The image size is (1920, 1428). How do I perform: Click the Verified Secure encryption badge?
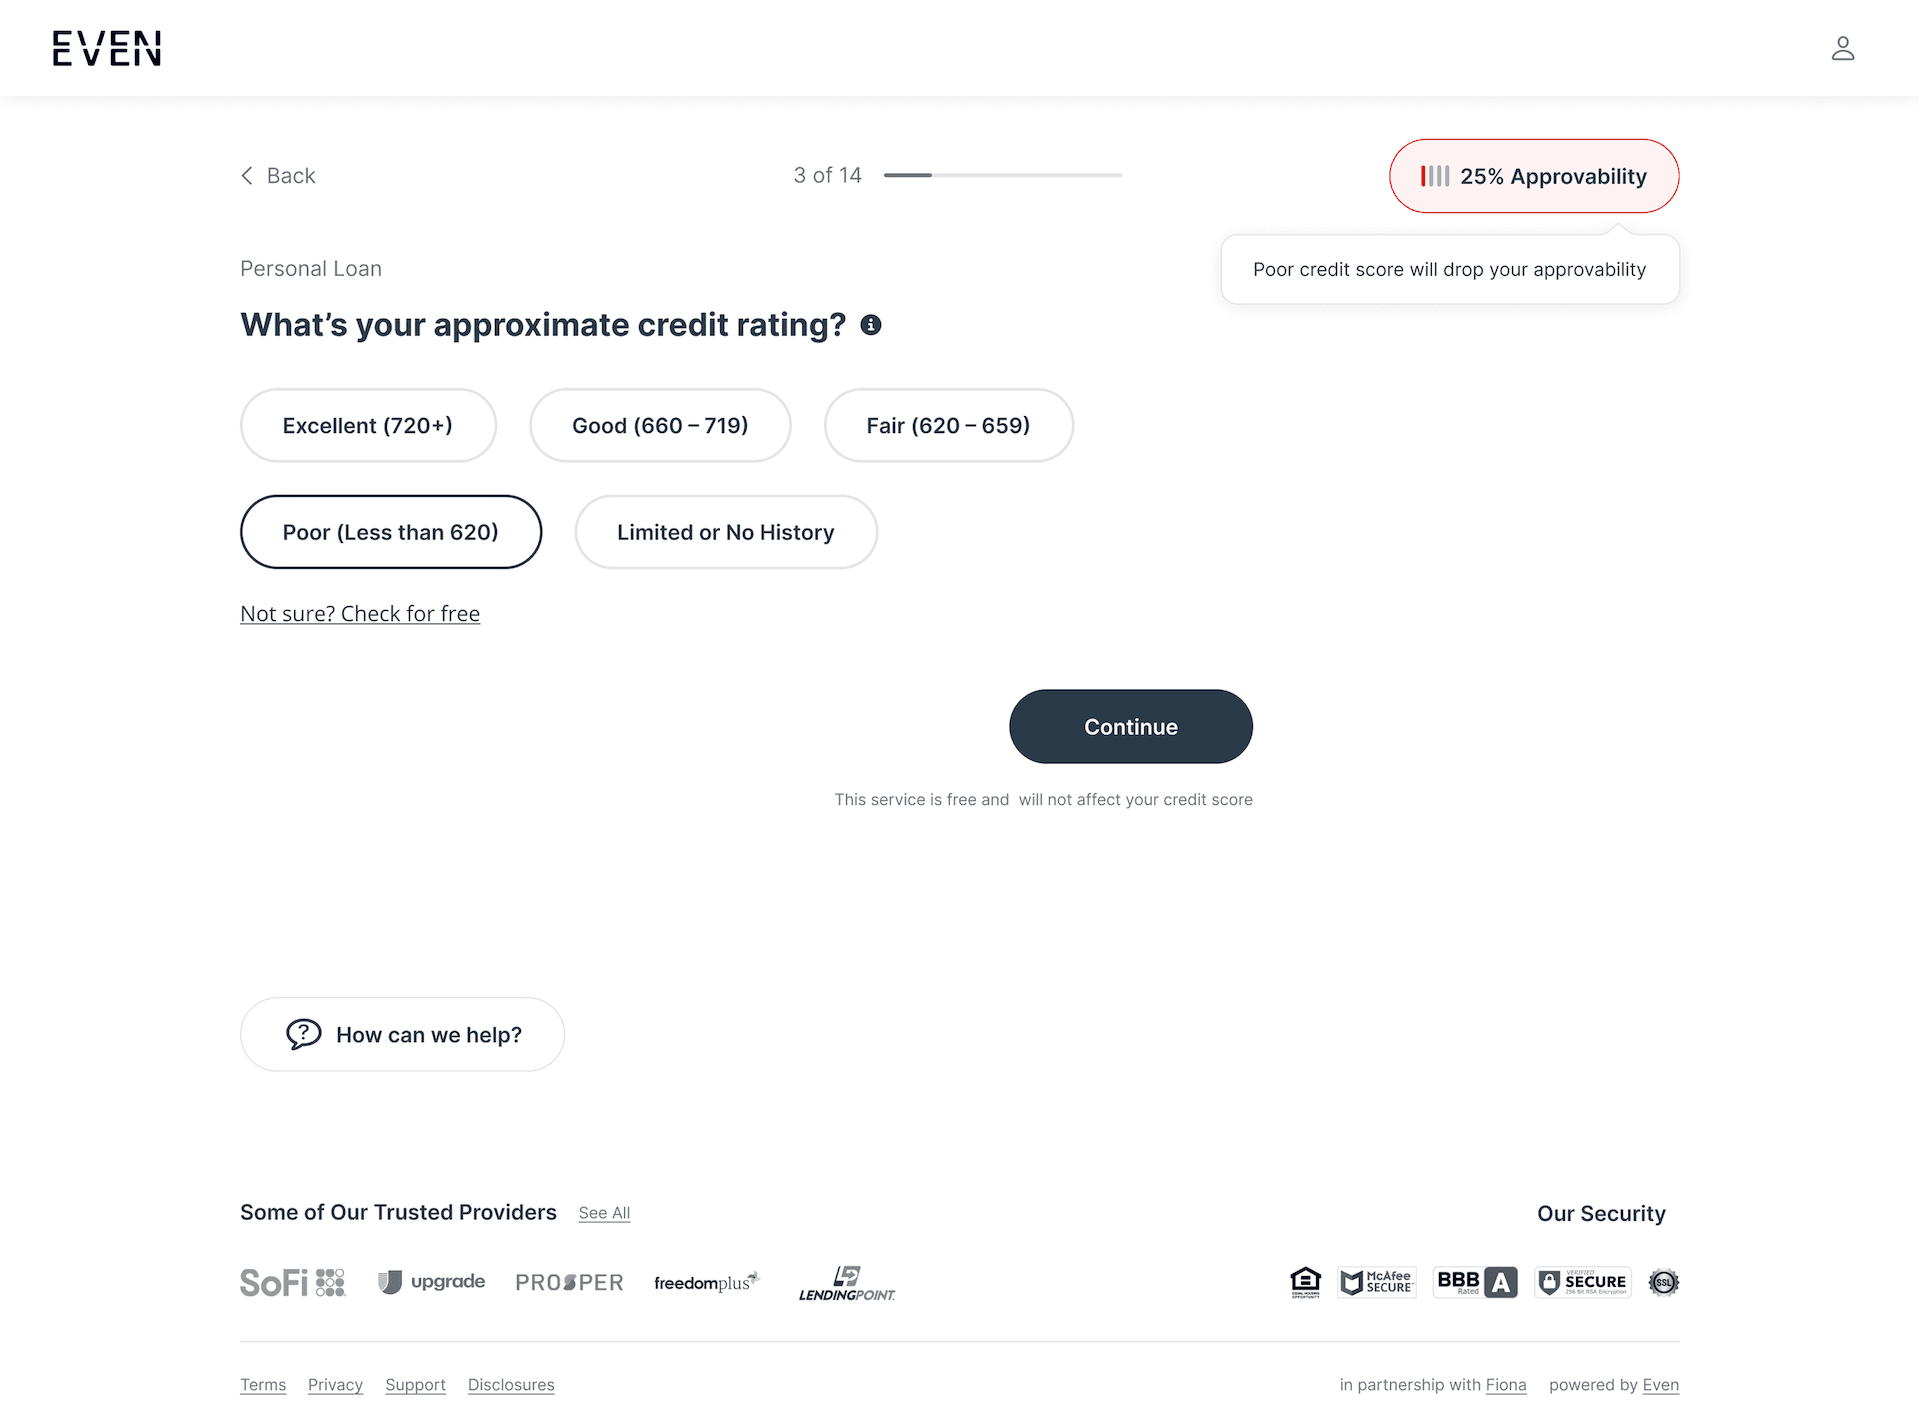pyautogui.click(x=1583, y=1282)
